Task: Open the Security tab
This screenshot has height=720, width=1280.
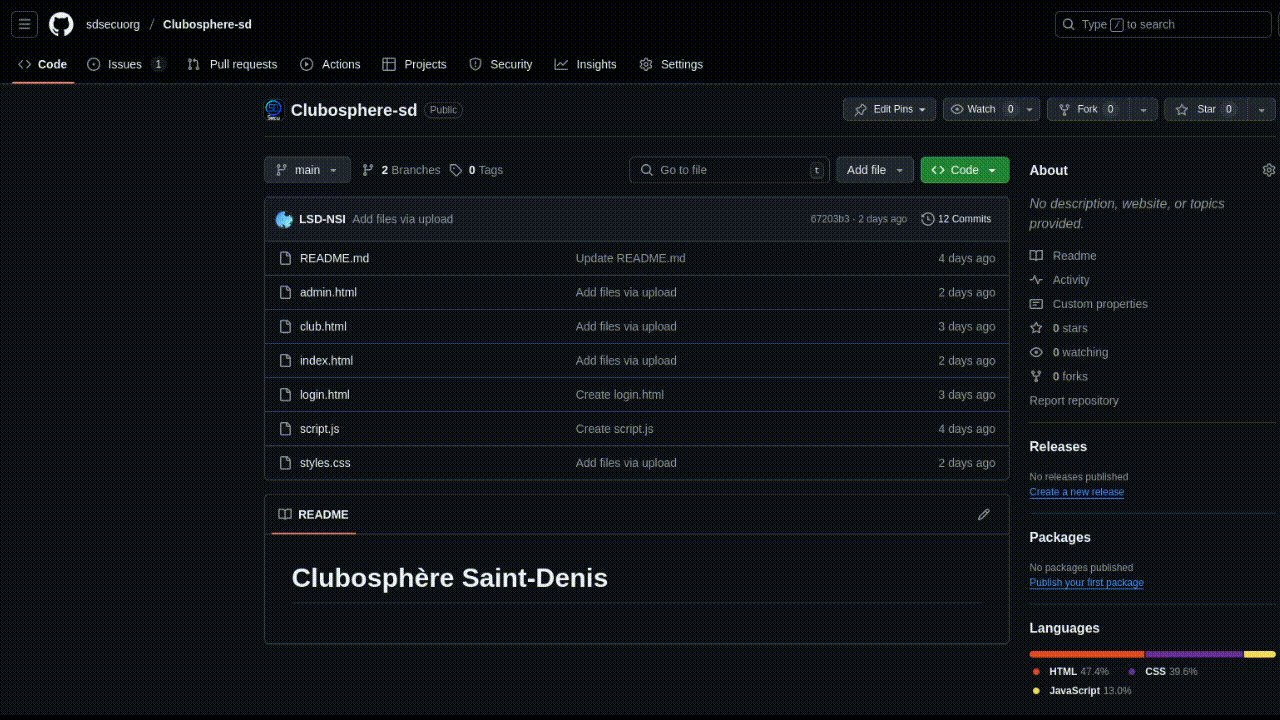Action: coord(501,64)
